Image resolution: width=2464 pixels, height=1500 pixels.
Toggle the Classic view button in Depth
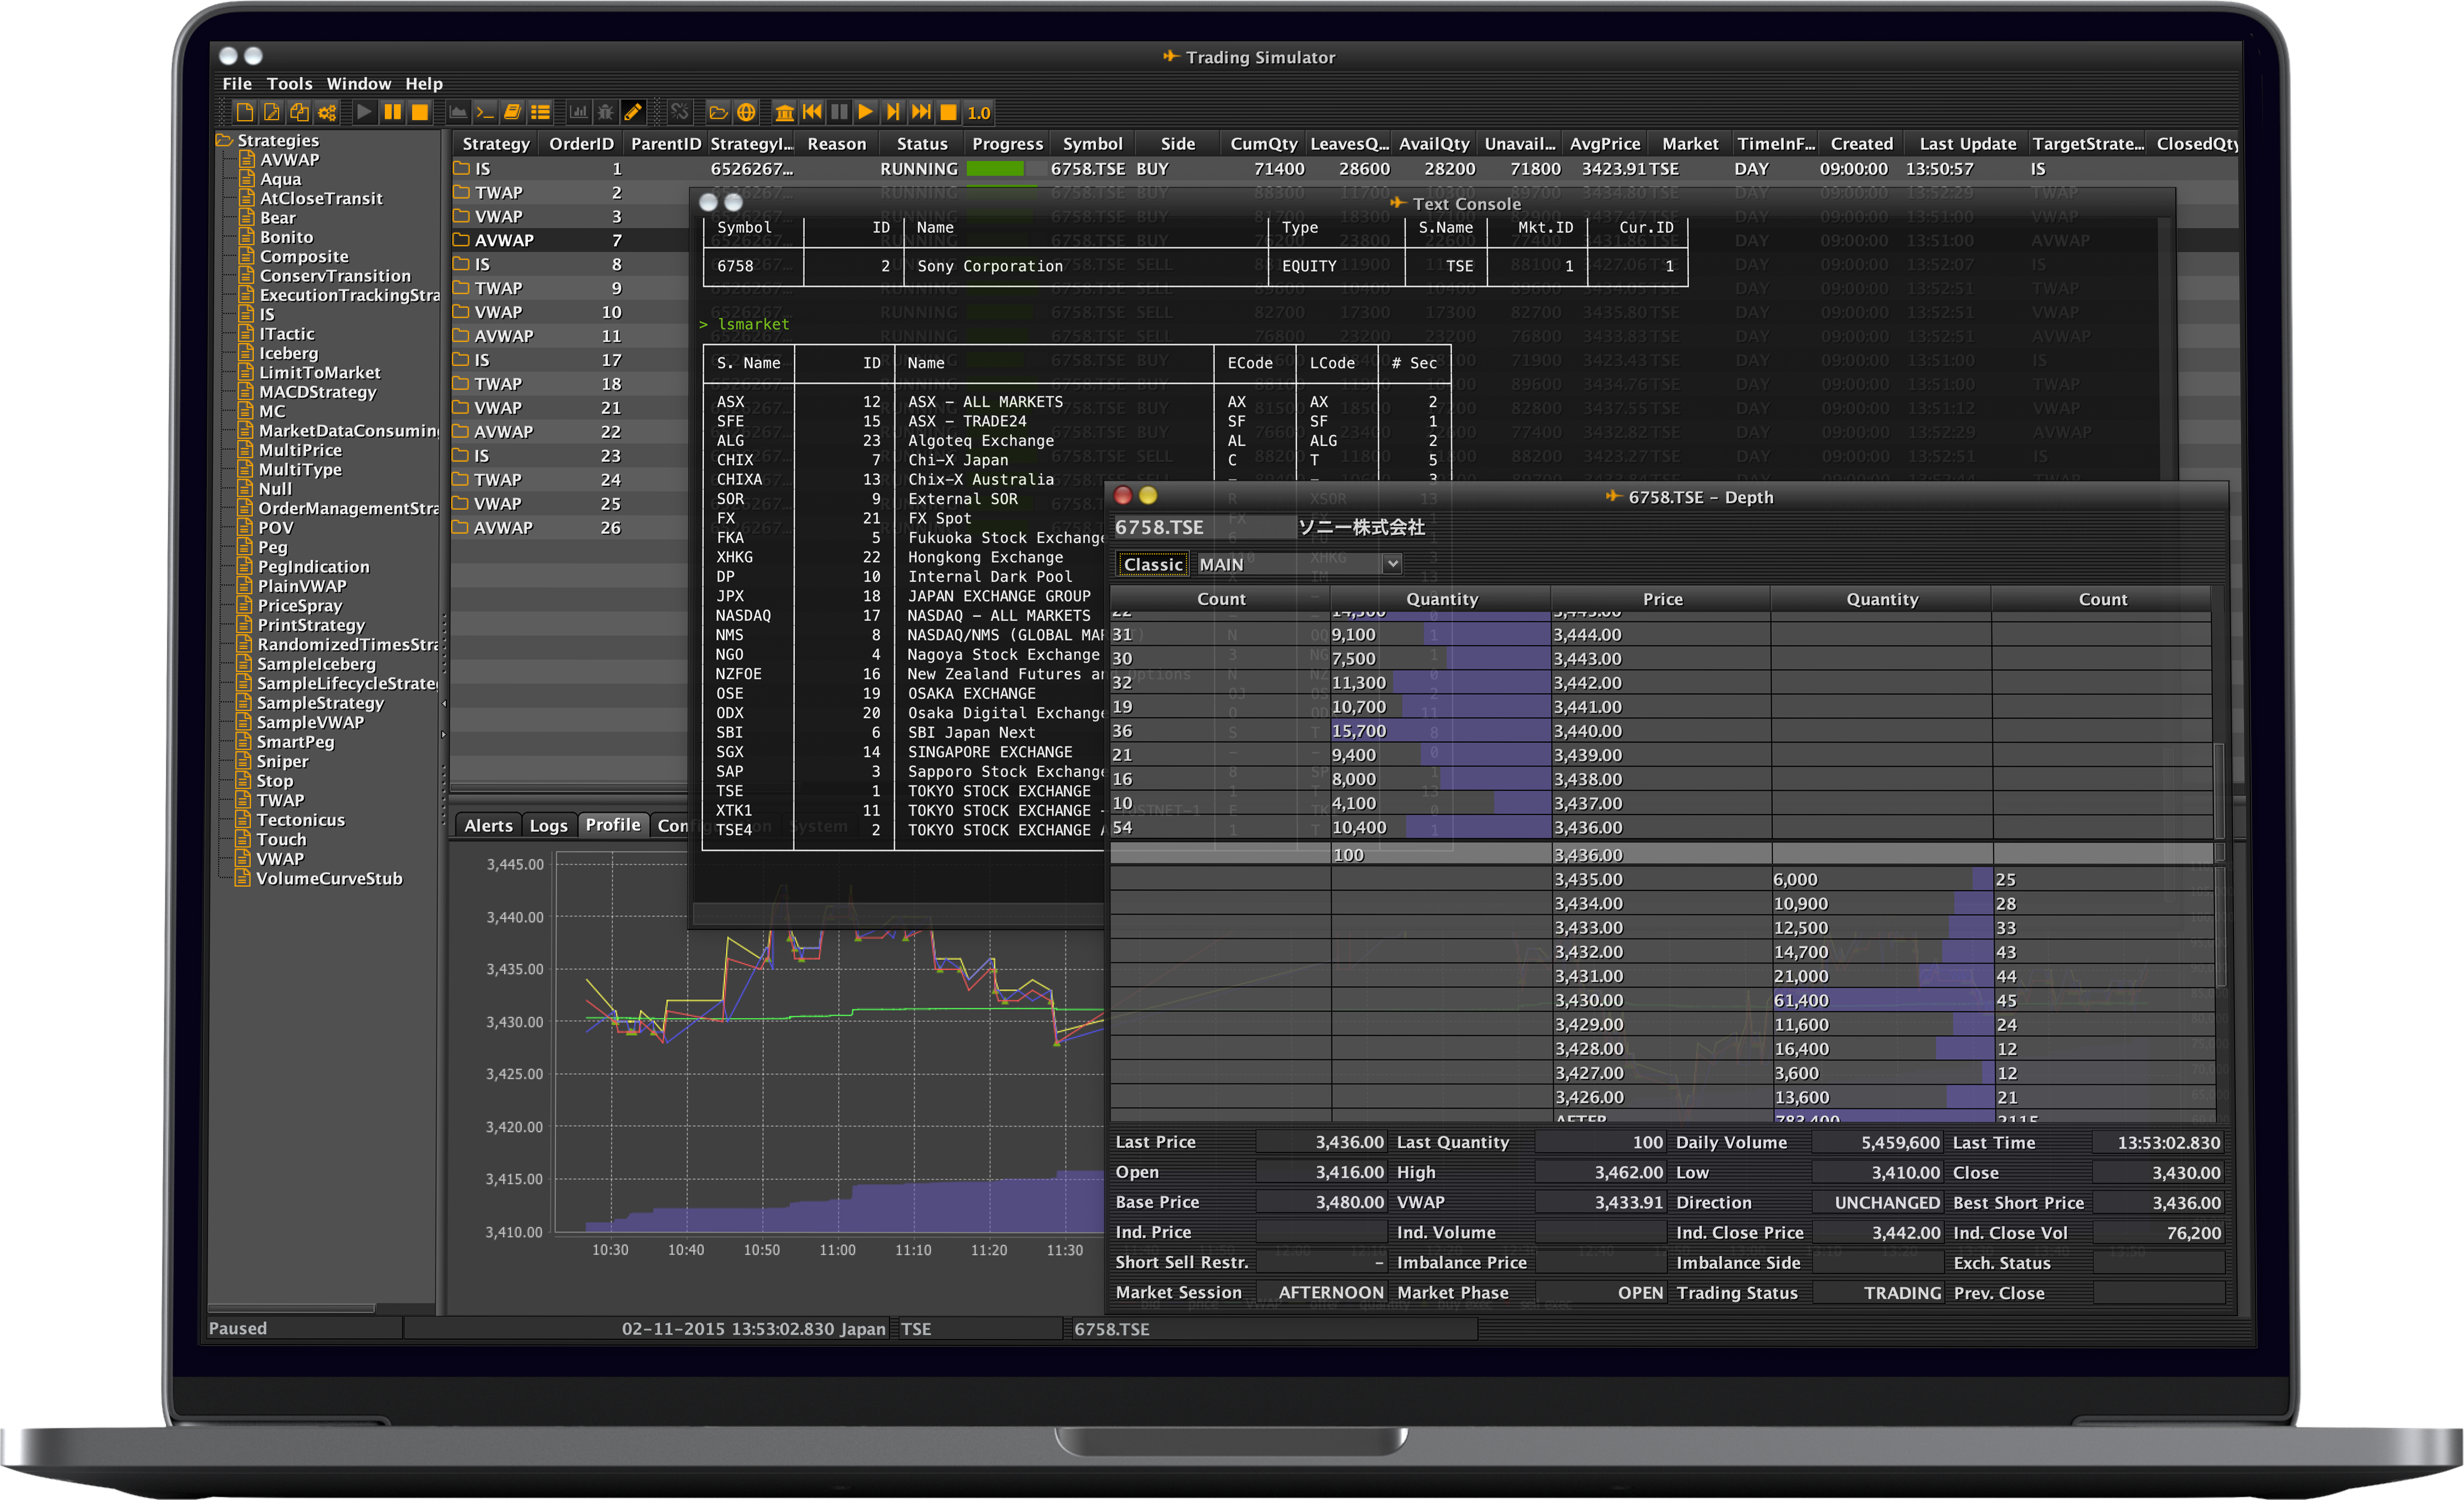(1152, 564)
